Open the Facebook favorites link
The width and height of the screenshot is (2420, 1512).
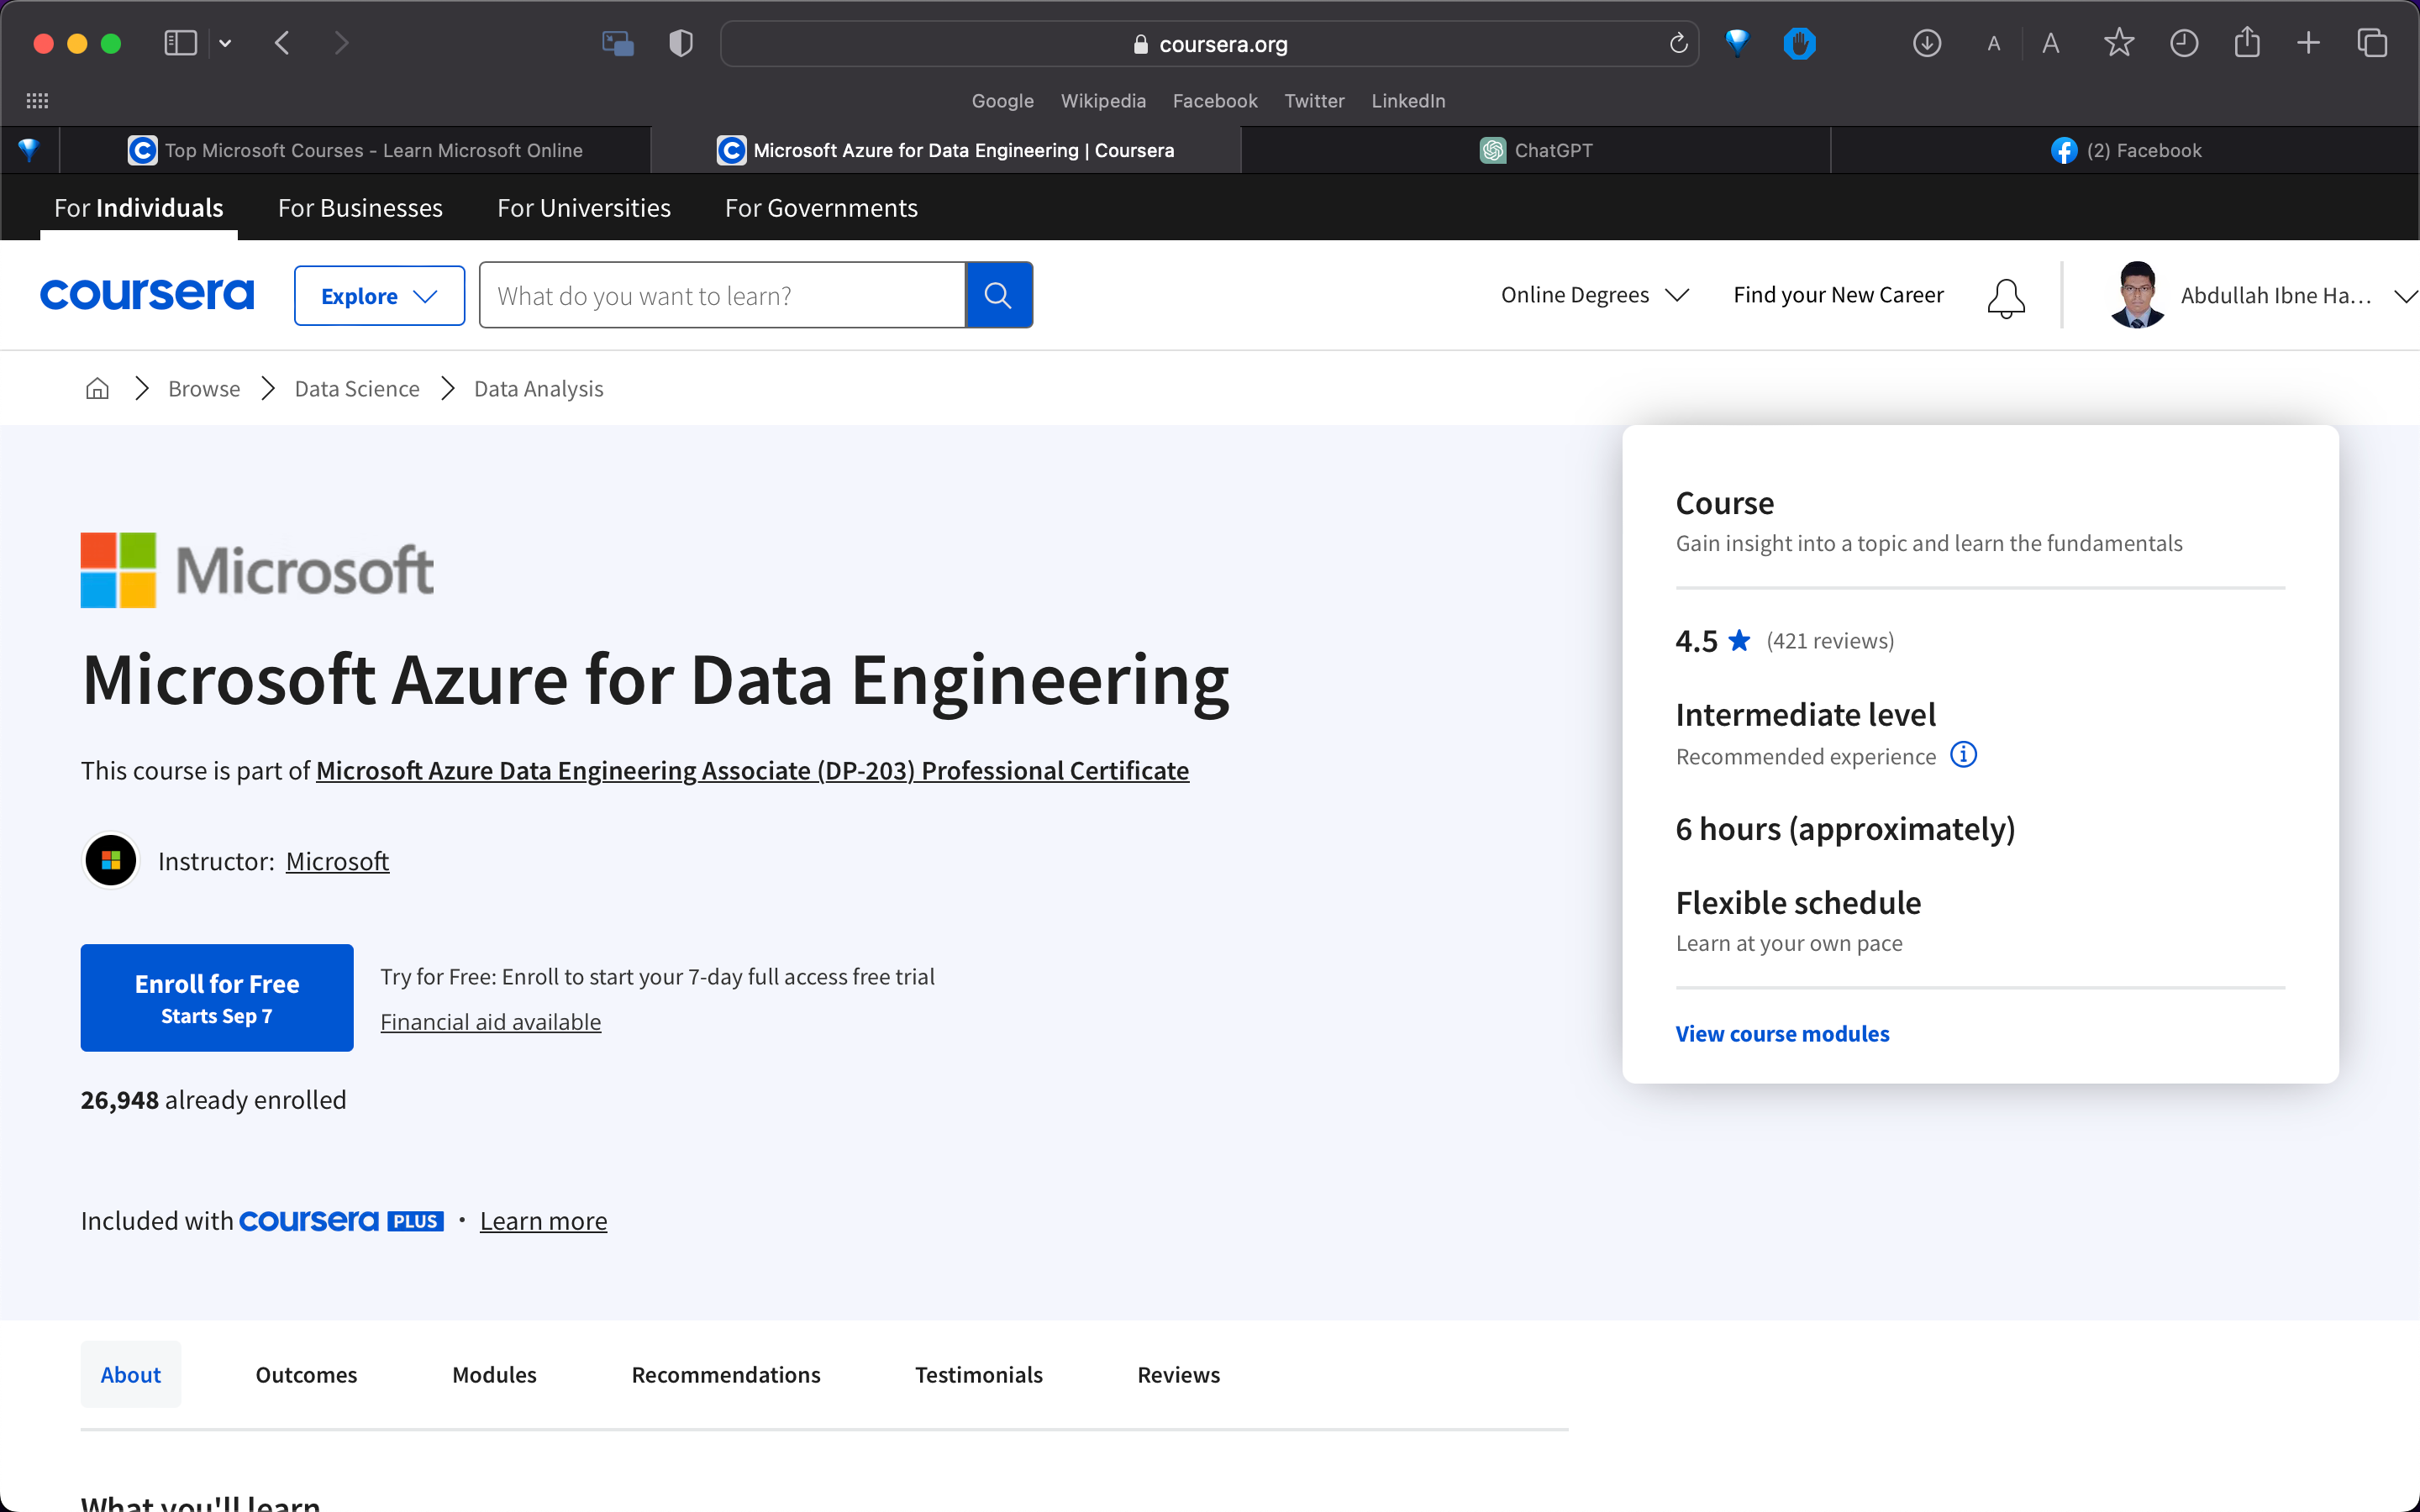coord(1215,101)
